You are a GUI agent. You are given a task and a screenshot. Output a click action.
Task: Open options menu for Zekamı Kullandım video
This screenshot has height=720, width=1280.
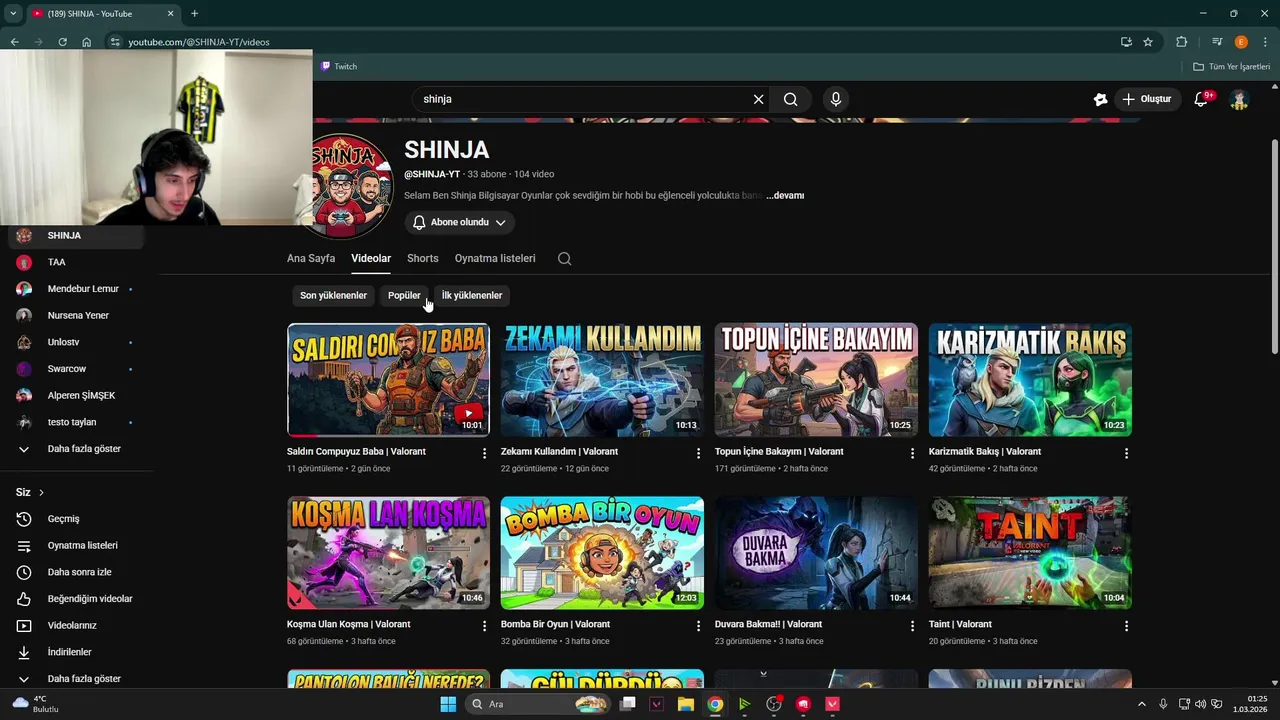tap(698, 453)
